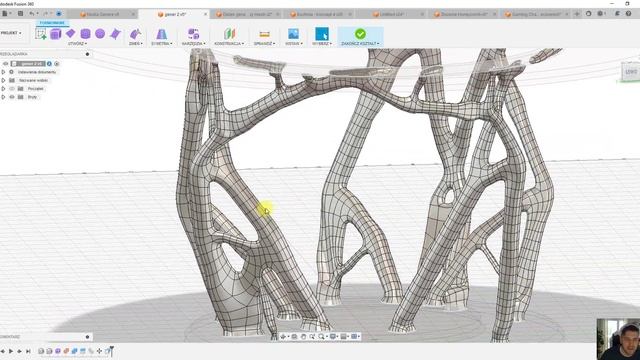Screen dimensions: 640x360
Task: Select the Create Sketch tool
Action: point(40,34)
